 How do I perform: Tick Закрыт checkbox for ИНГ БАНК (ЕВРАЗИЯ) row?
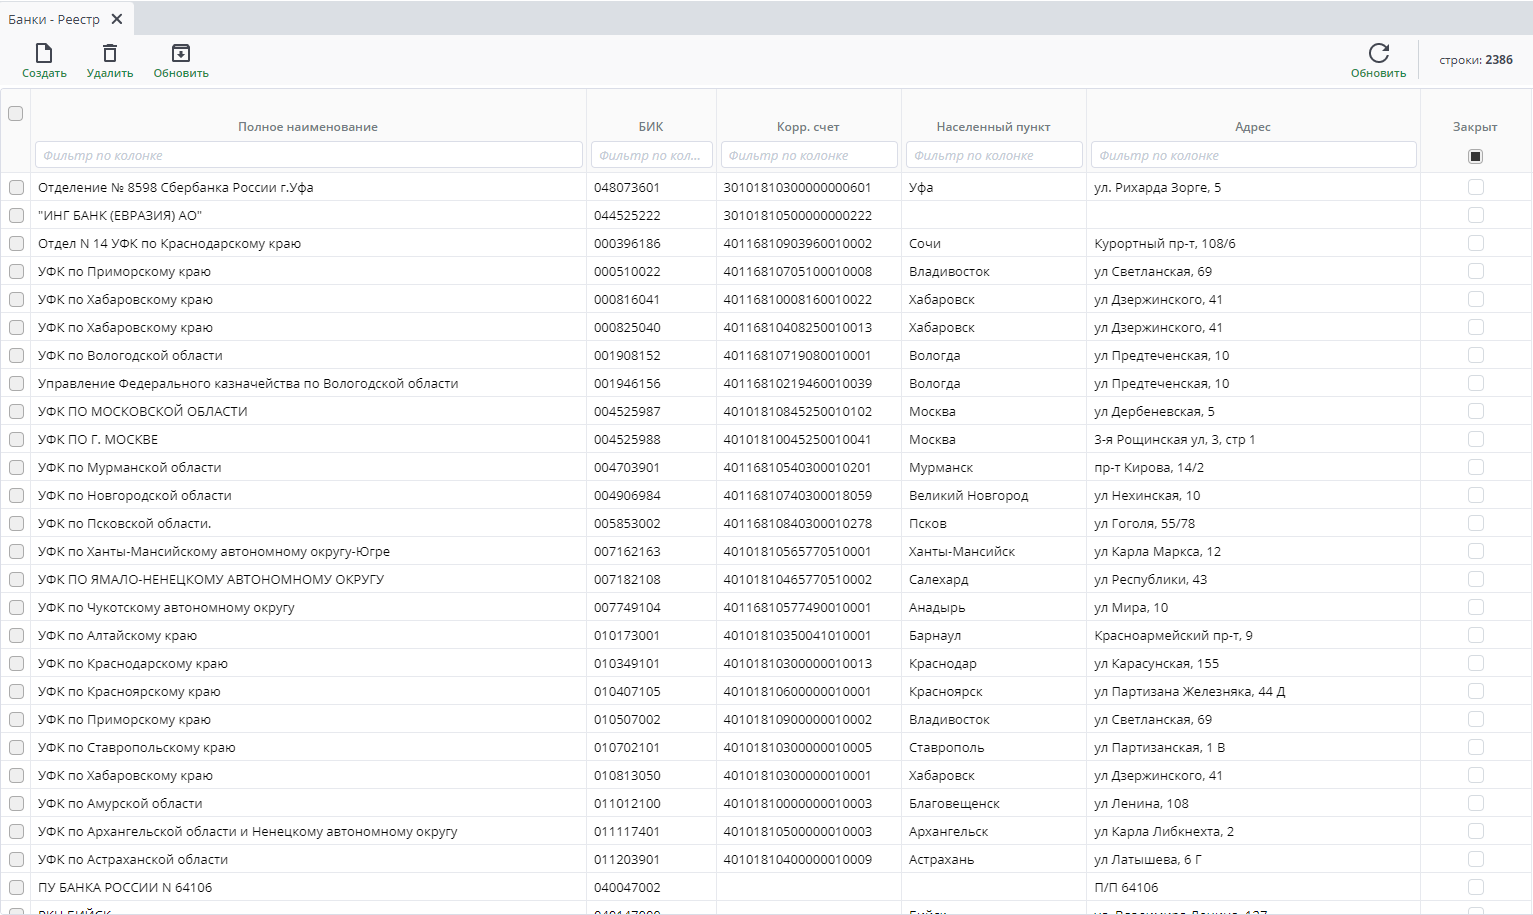click(x=1475, y=215)
